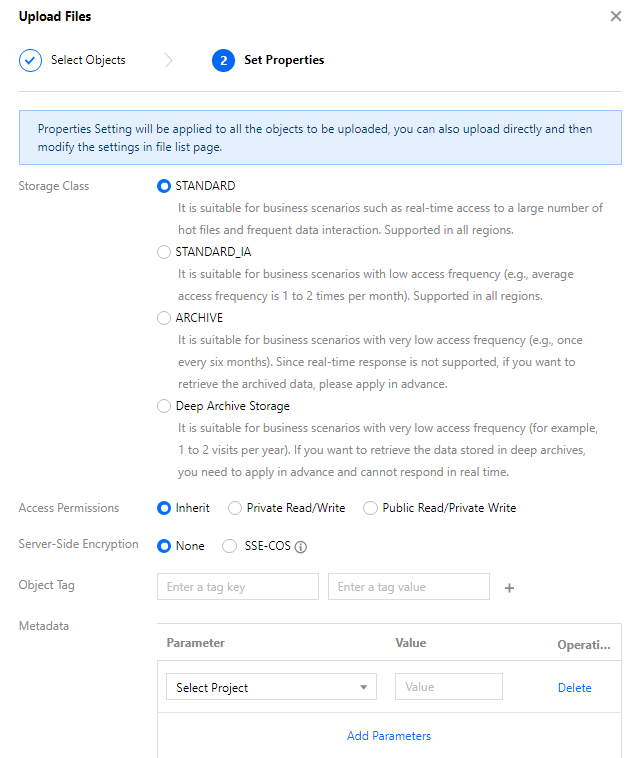Set access permissions to Inherit

[x=164, y=508]
